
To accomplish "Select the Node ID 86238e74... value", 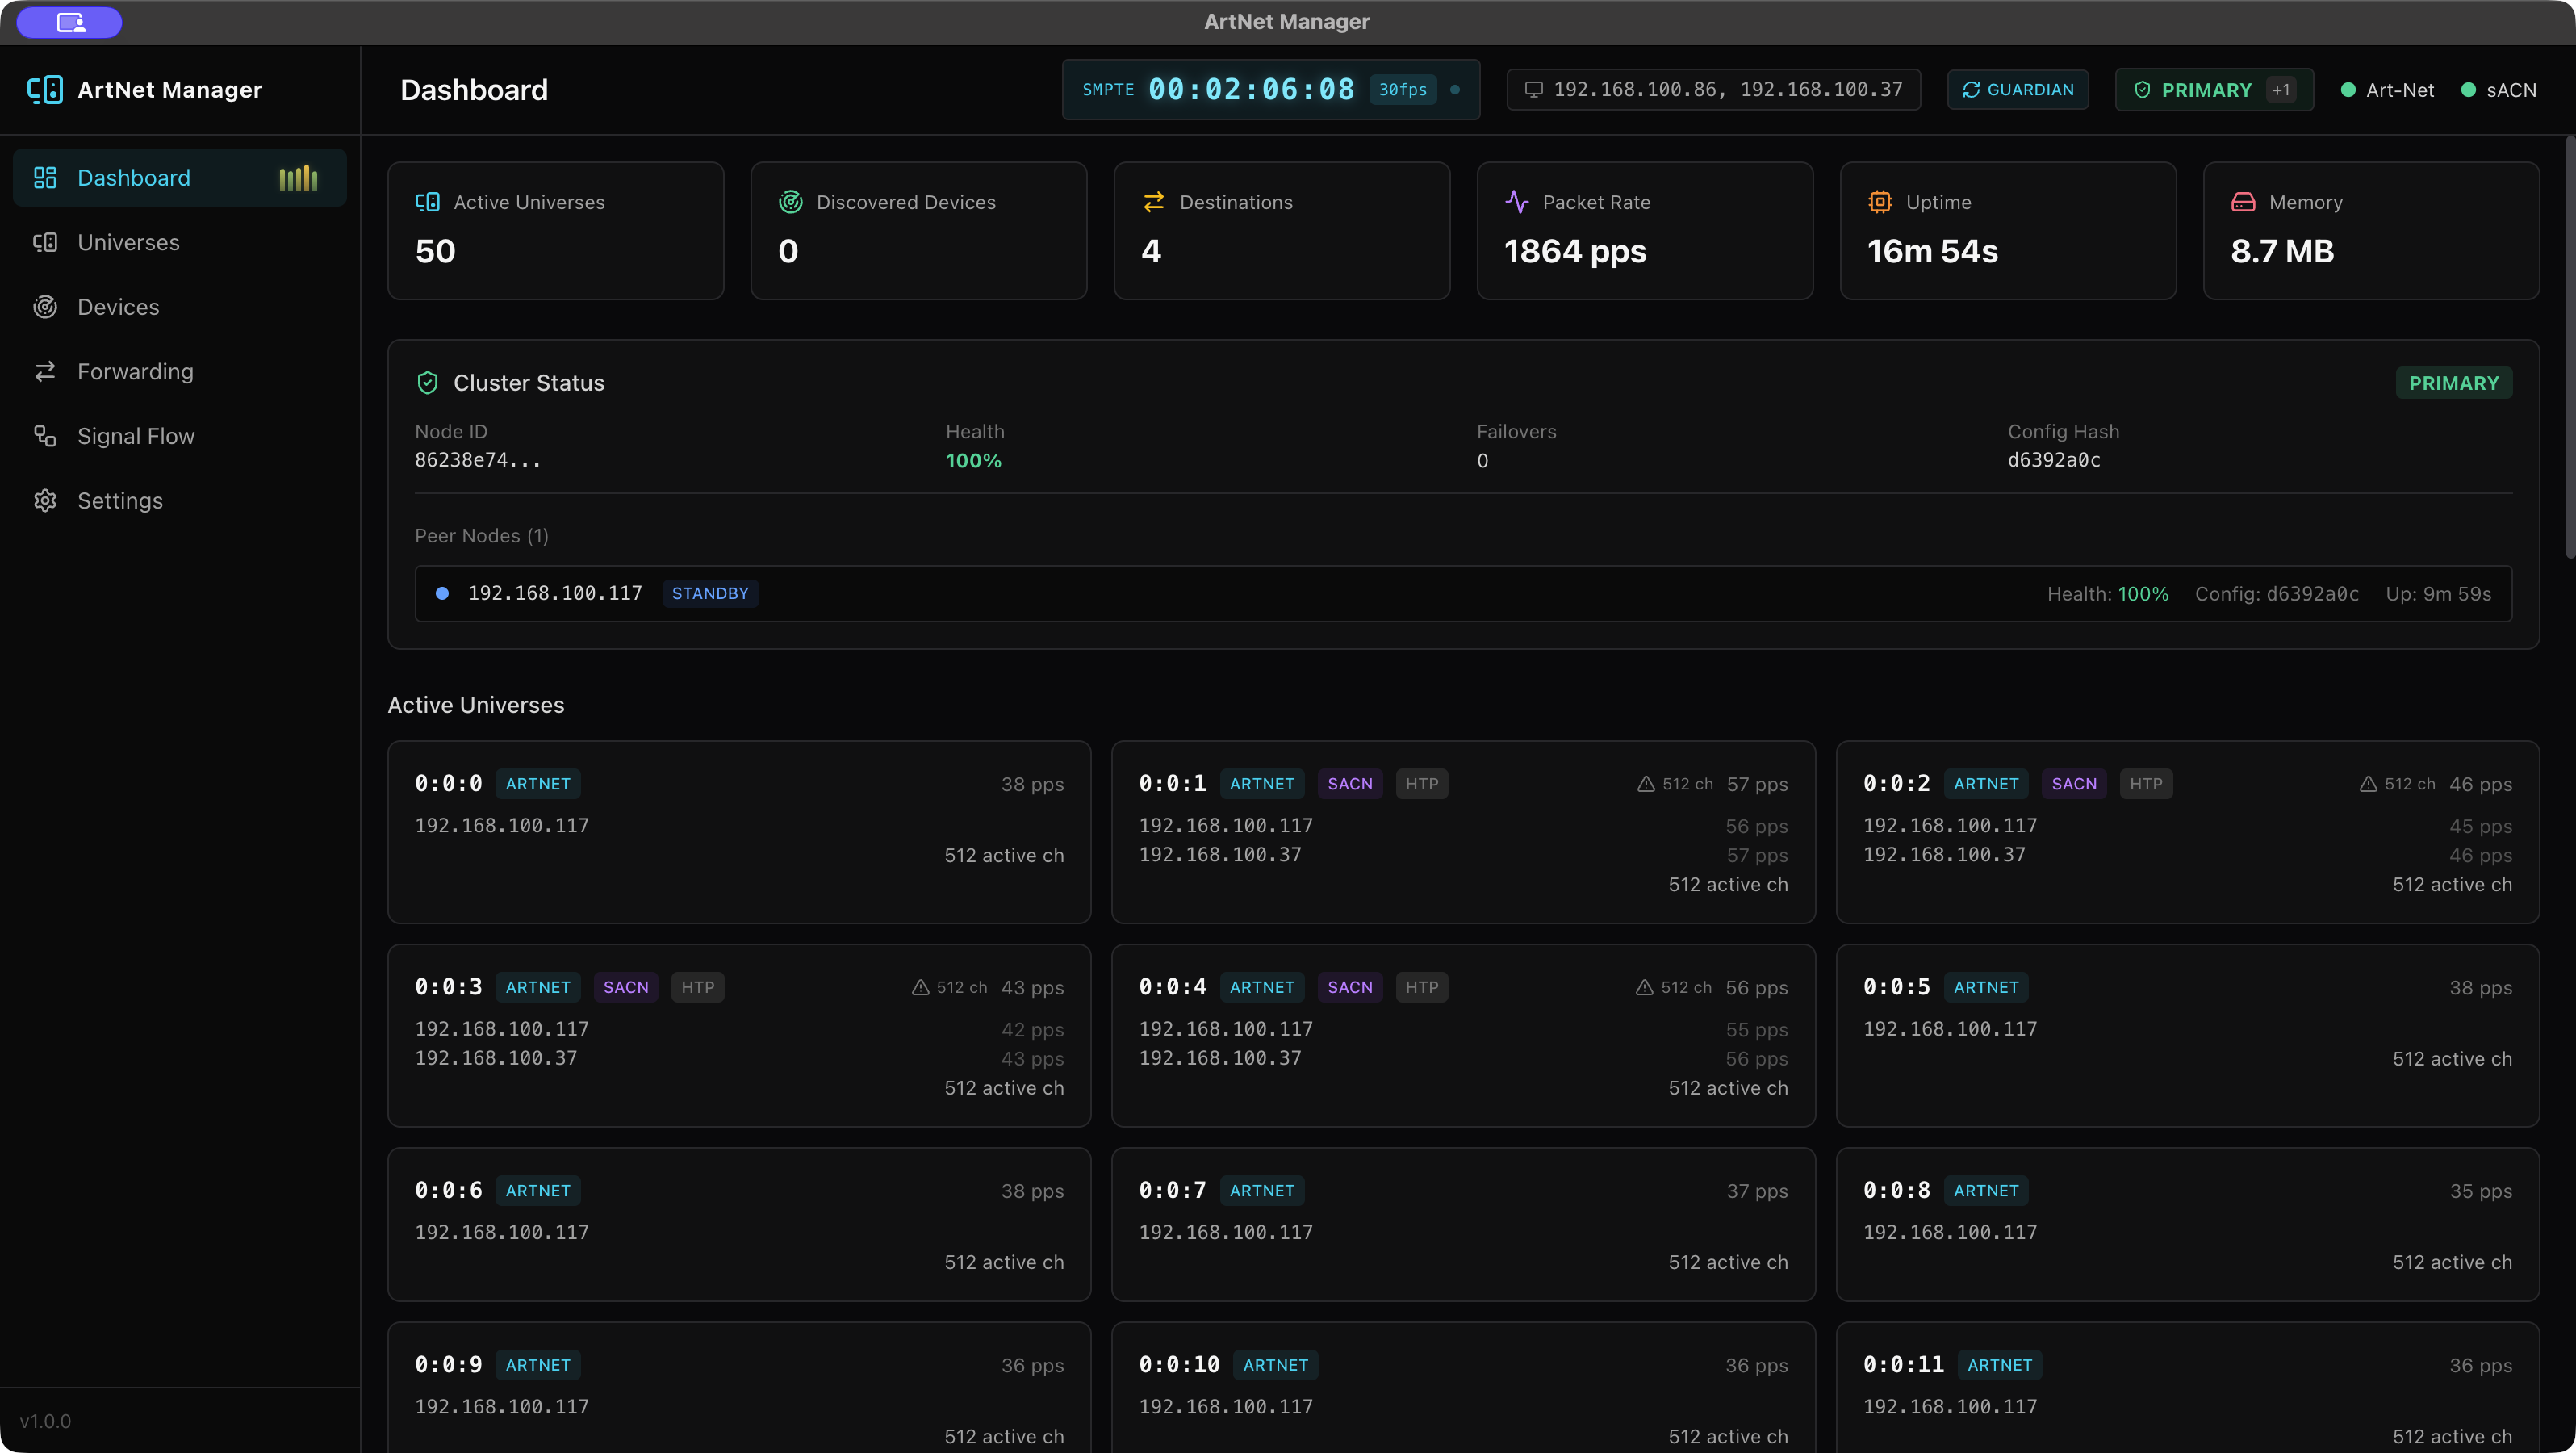I will [x=478, y=460].
